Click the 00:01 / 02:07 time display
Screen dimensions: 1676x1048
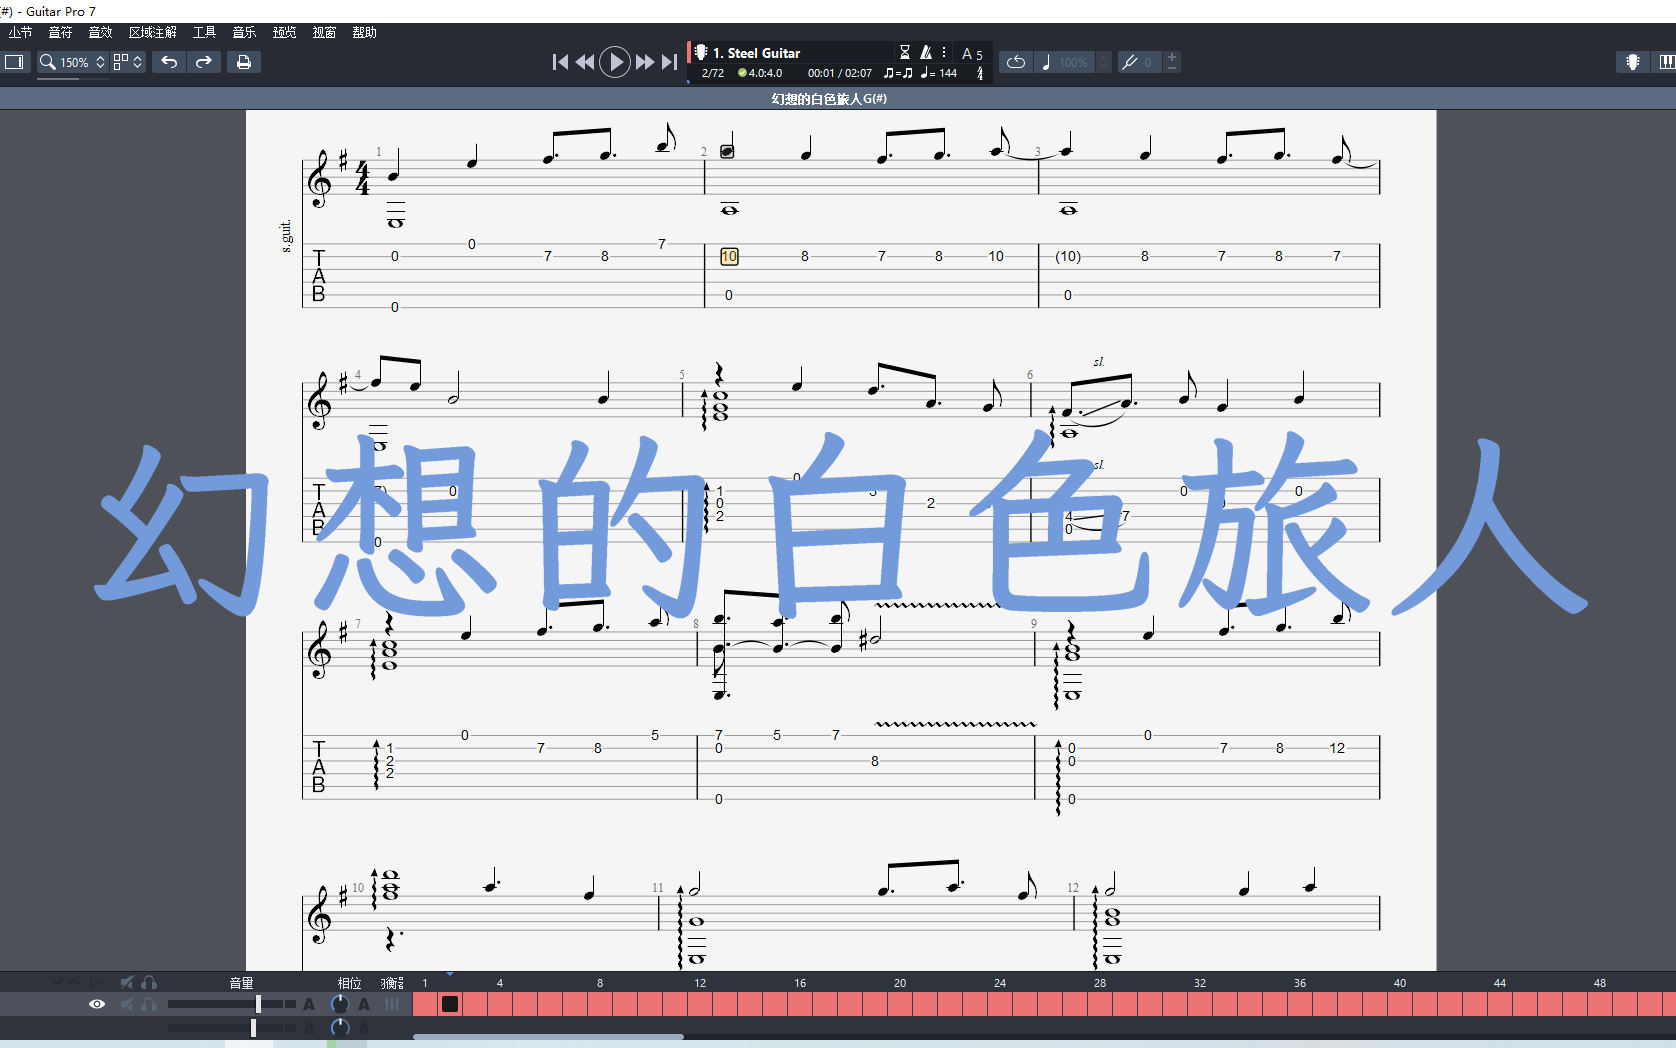840,73
